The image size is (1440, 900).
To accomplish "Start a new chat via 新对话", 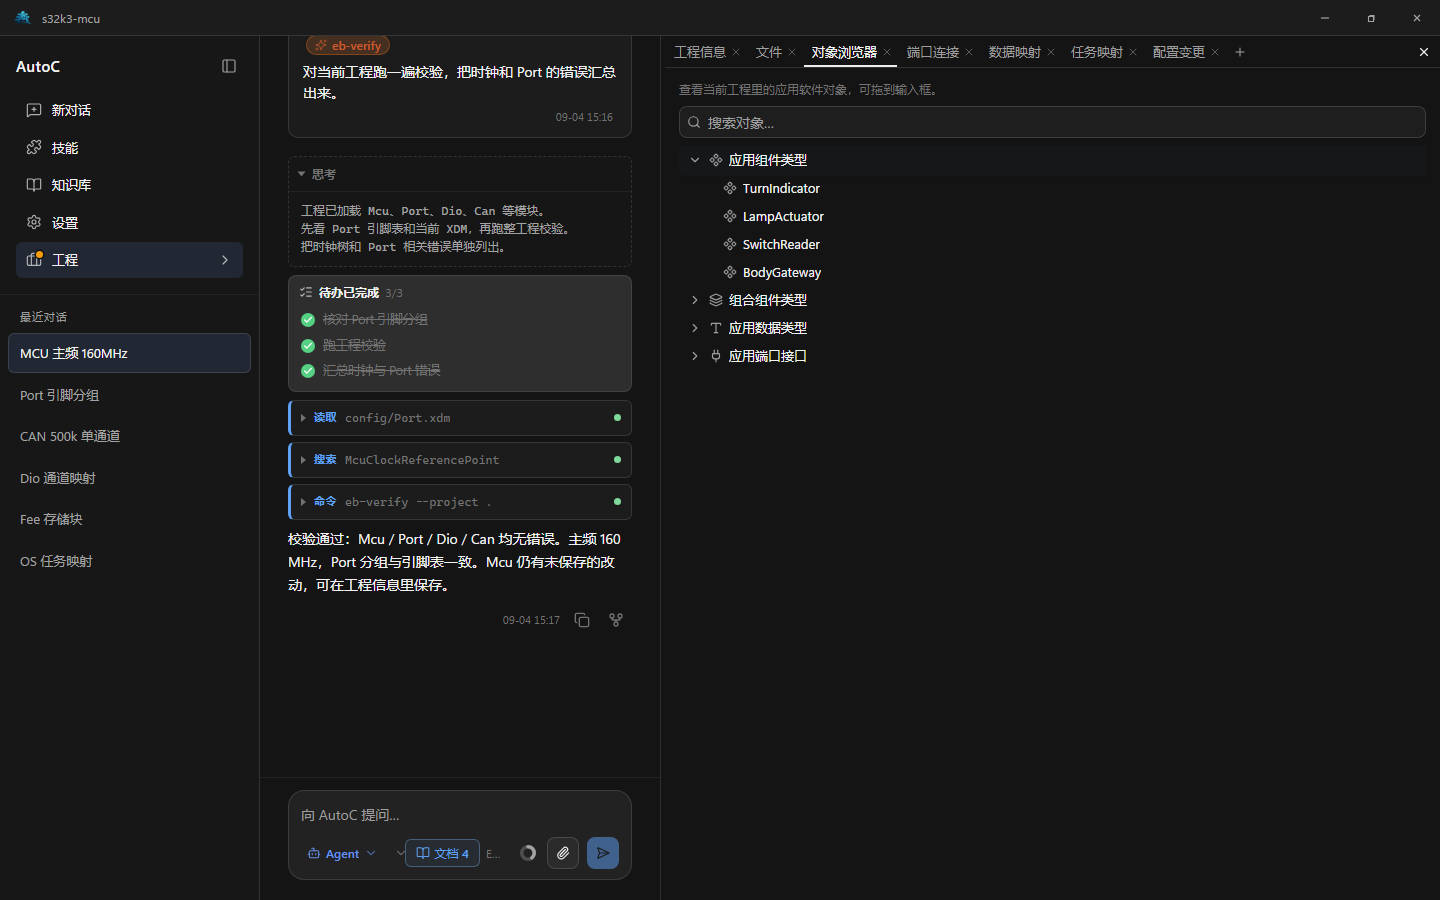I will pyautogui.click(x=129, y=110).
